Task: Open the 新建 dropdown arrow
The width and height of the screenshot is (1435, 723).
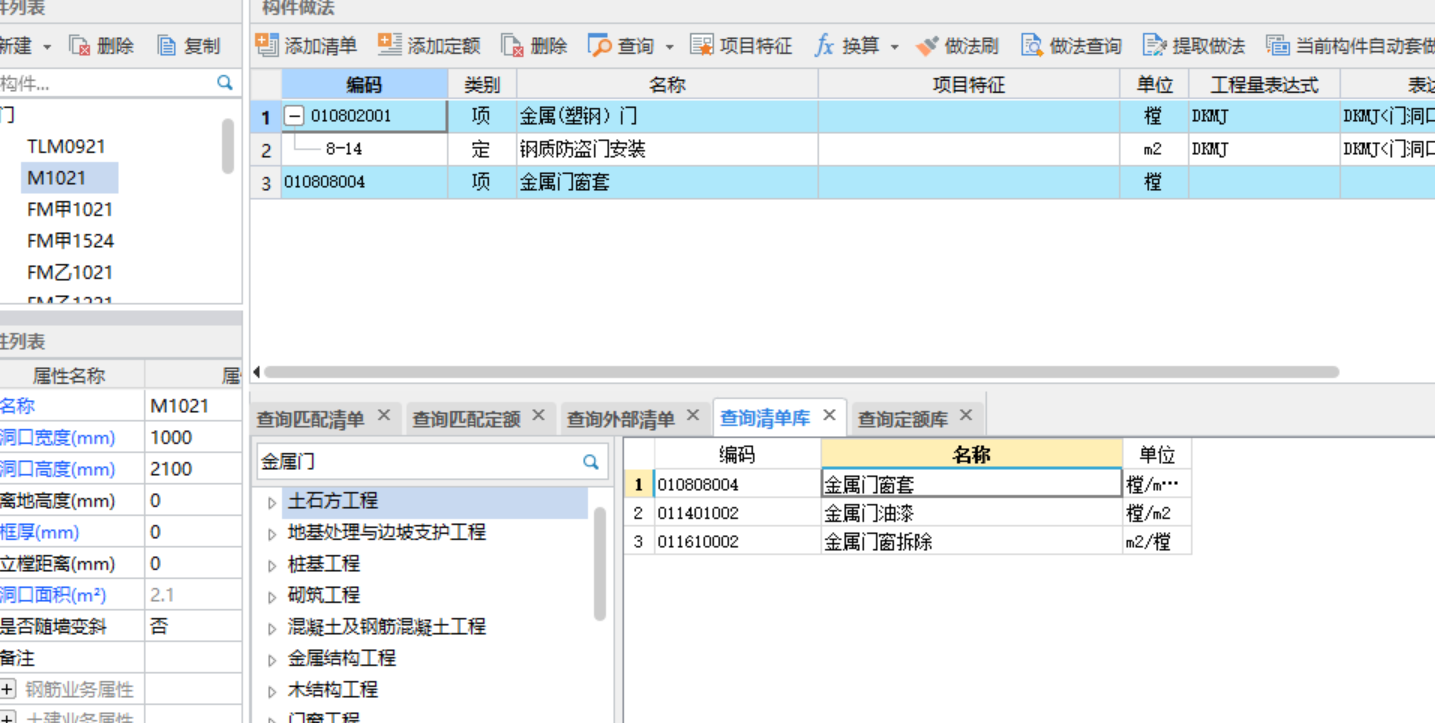Action: pos(46,47)
